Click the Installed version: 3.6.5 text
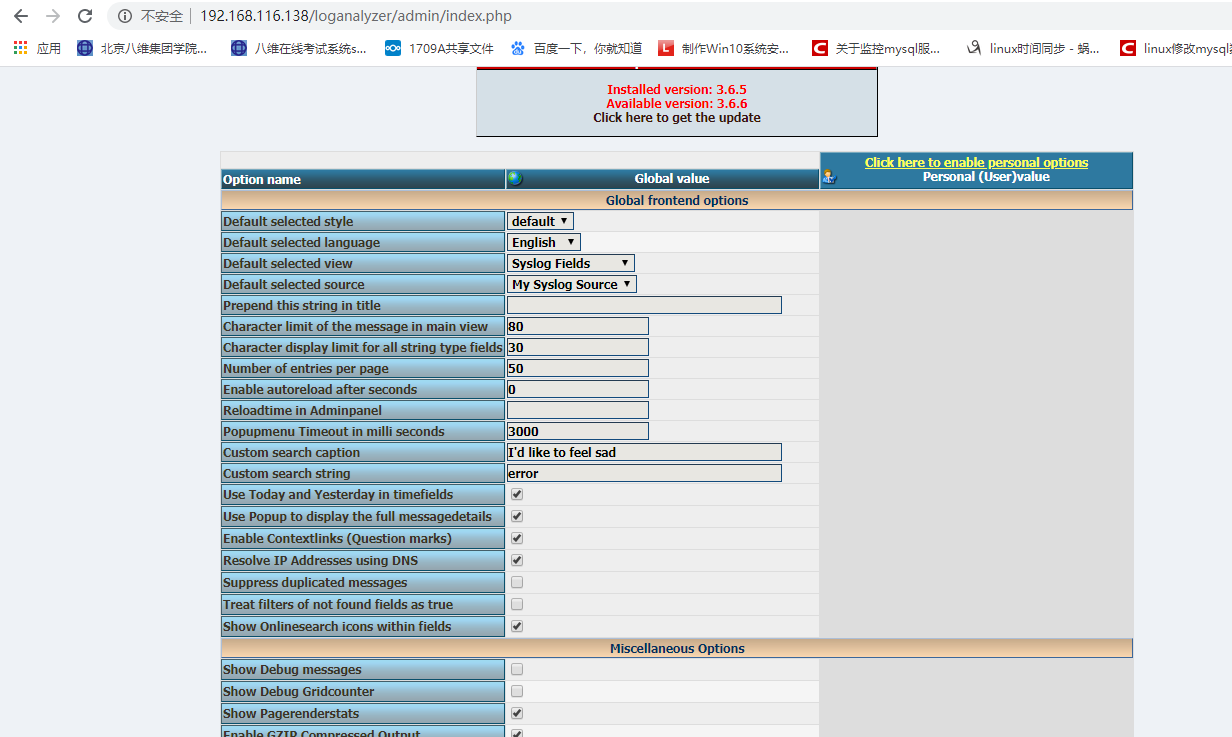 coord(677,89)
